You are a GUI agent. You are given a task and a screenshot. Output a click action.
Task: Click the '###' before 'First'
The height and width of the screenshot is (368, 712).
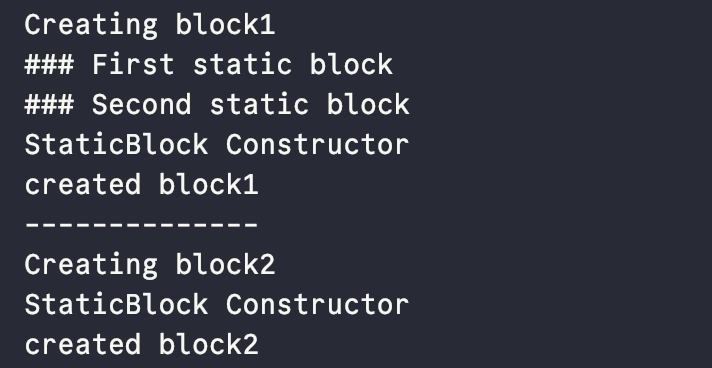[x=49, y=65]
